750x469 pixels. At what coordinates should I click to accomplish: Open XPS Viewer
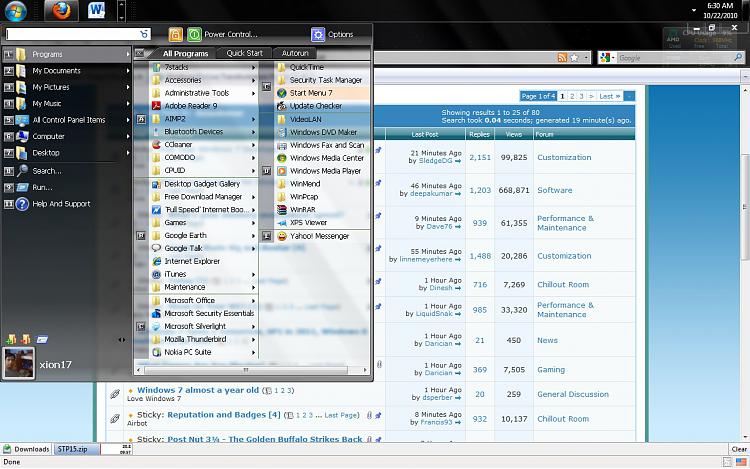[x=308, y=222]
